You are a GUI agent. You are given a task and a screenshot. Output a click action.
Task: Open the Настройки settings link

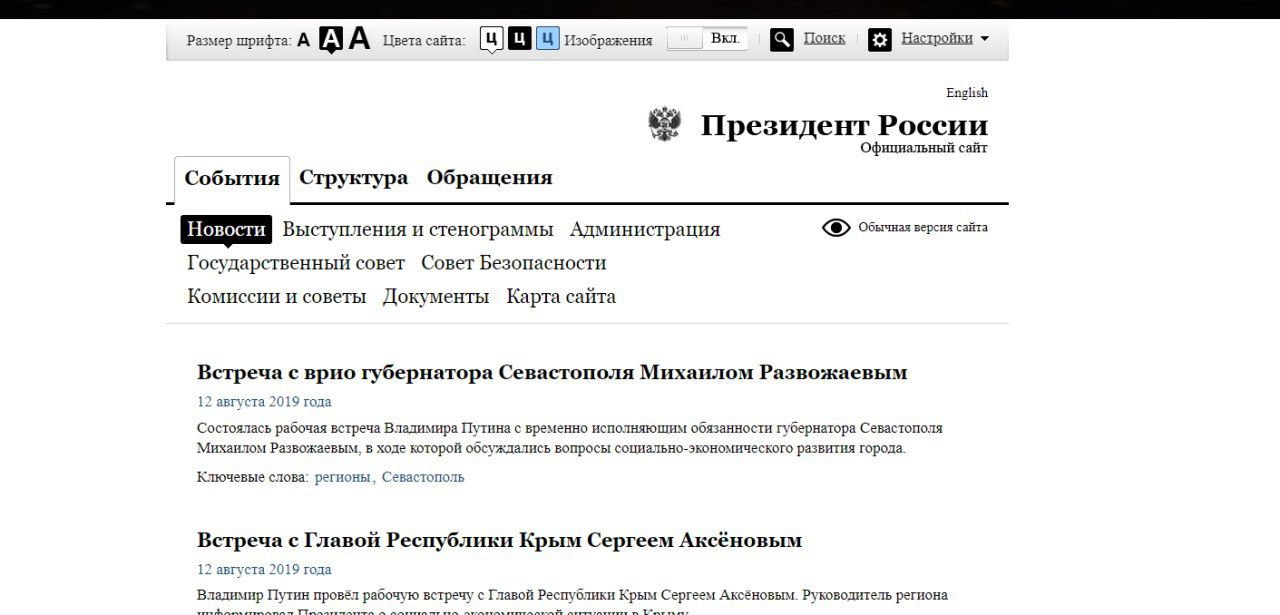coord(937,38)
